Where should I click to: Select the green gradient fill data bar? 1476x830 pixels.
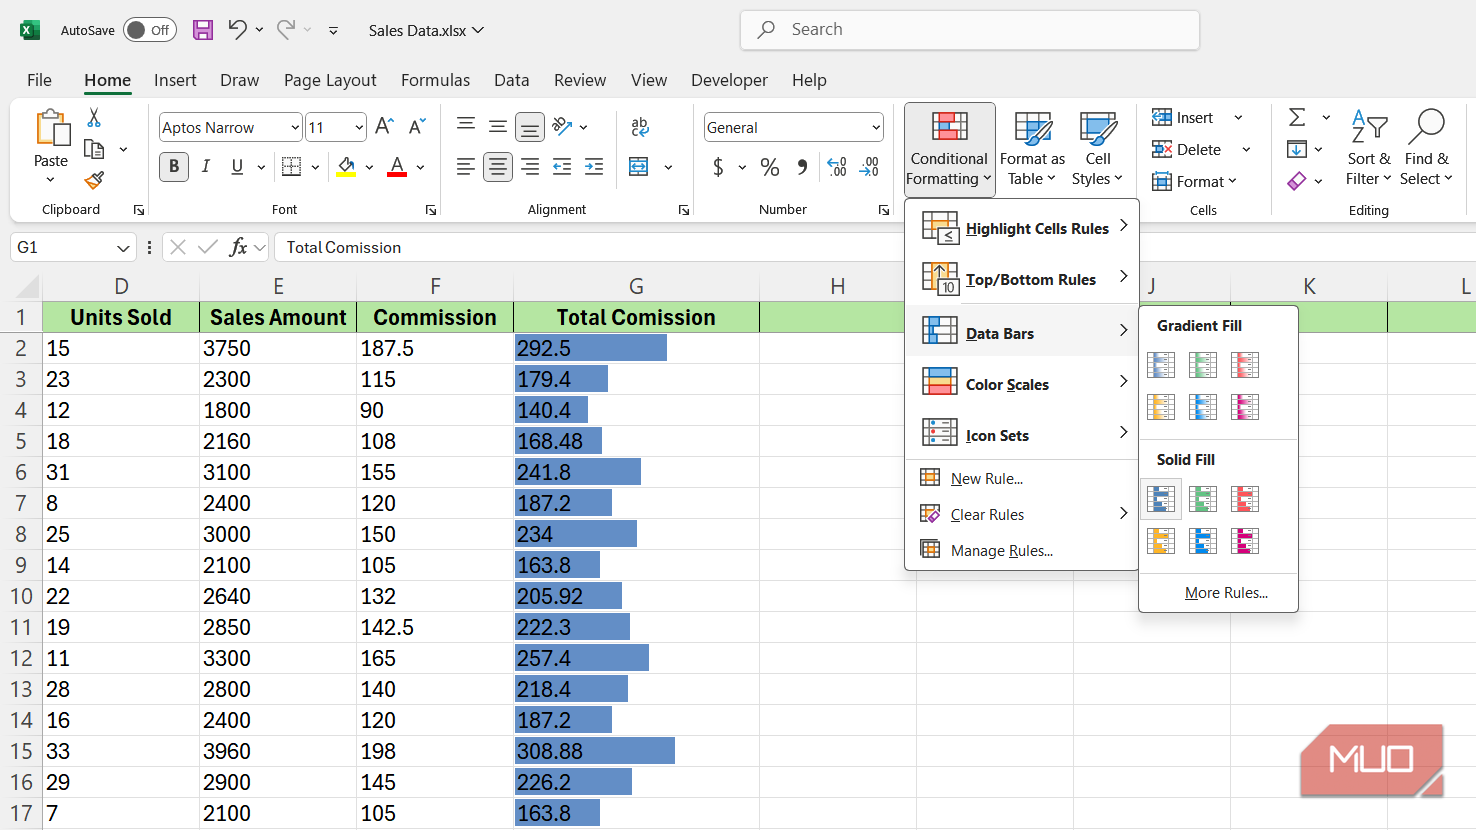click(x=1203, y=365)
